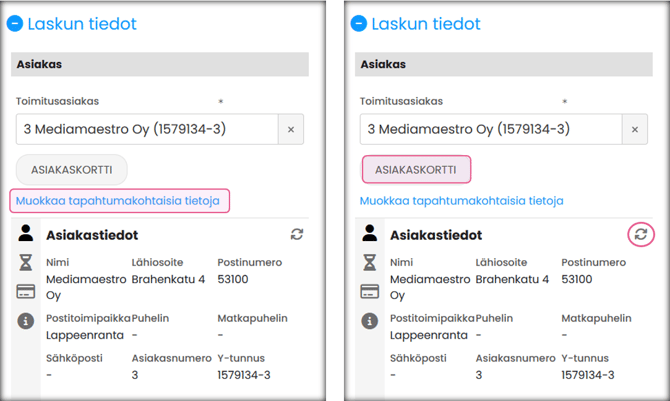The image size is (670, 401).
Task: Collapse the left Laskun tiedot section
Action: coord(15,24)
